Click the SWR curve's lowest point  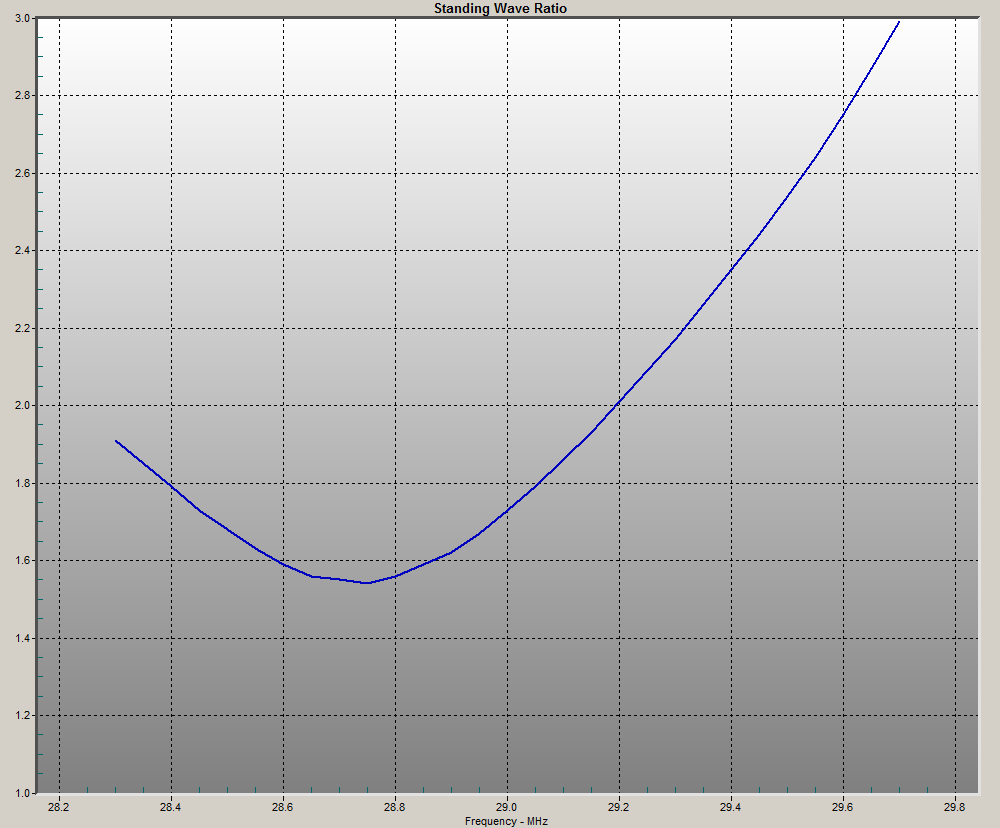tap(367, 582)
